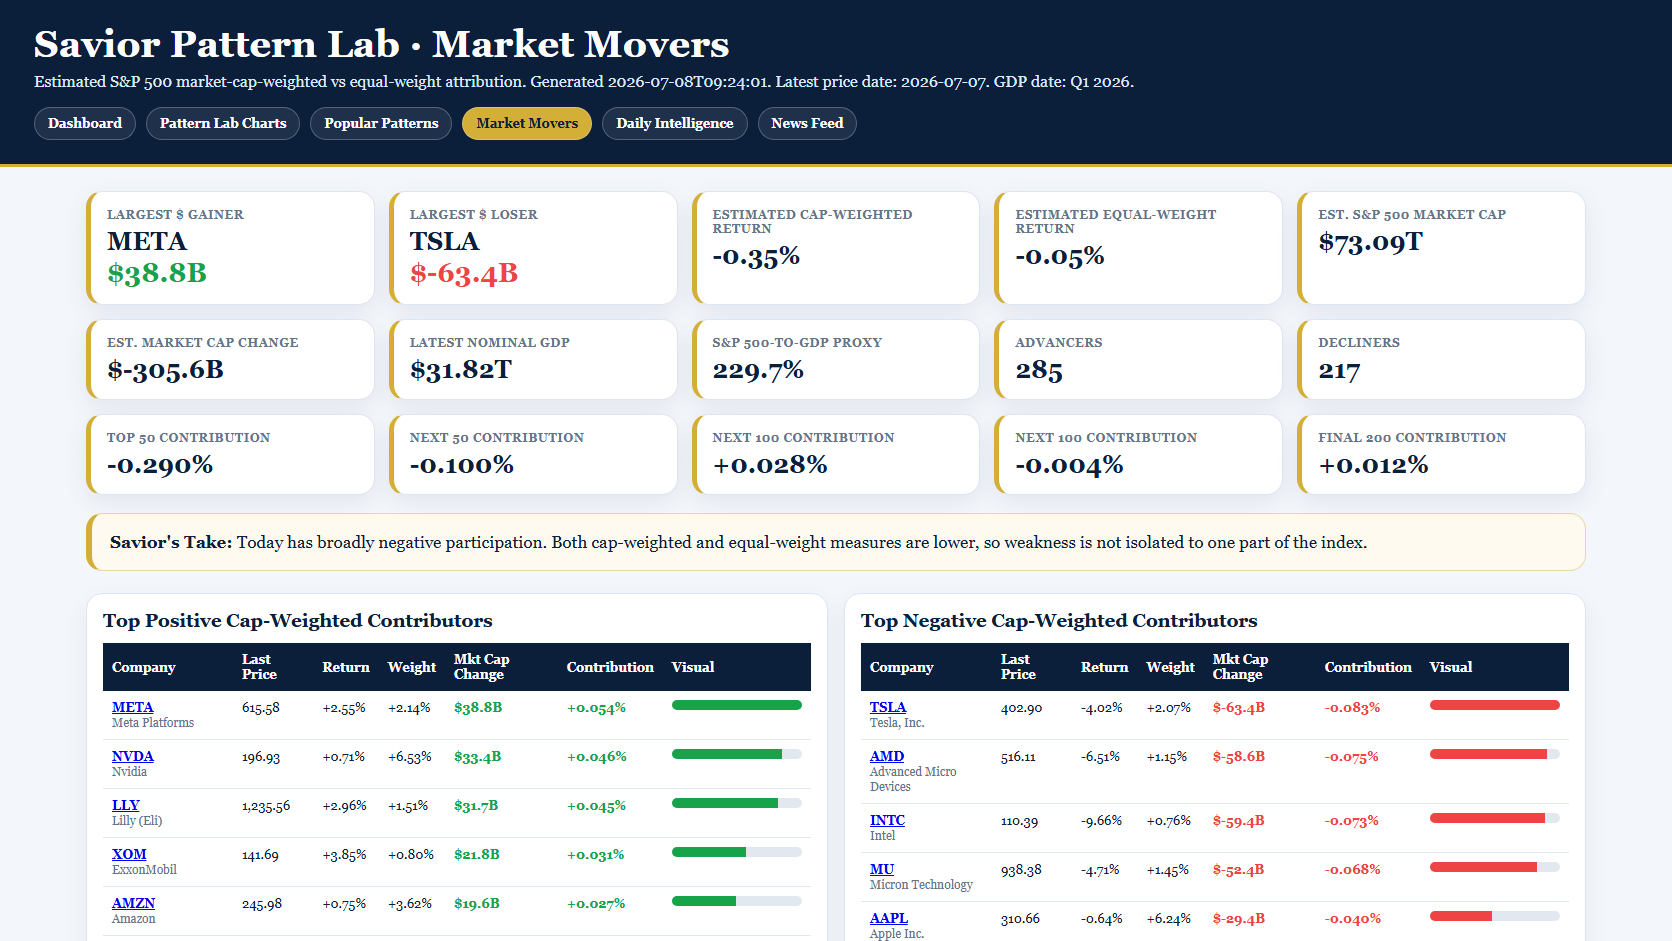Go to Daily Intelligence tab
The image size is (1672, 941).
(x=675, y=123)
